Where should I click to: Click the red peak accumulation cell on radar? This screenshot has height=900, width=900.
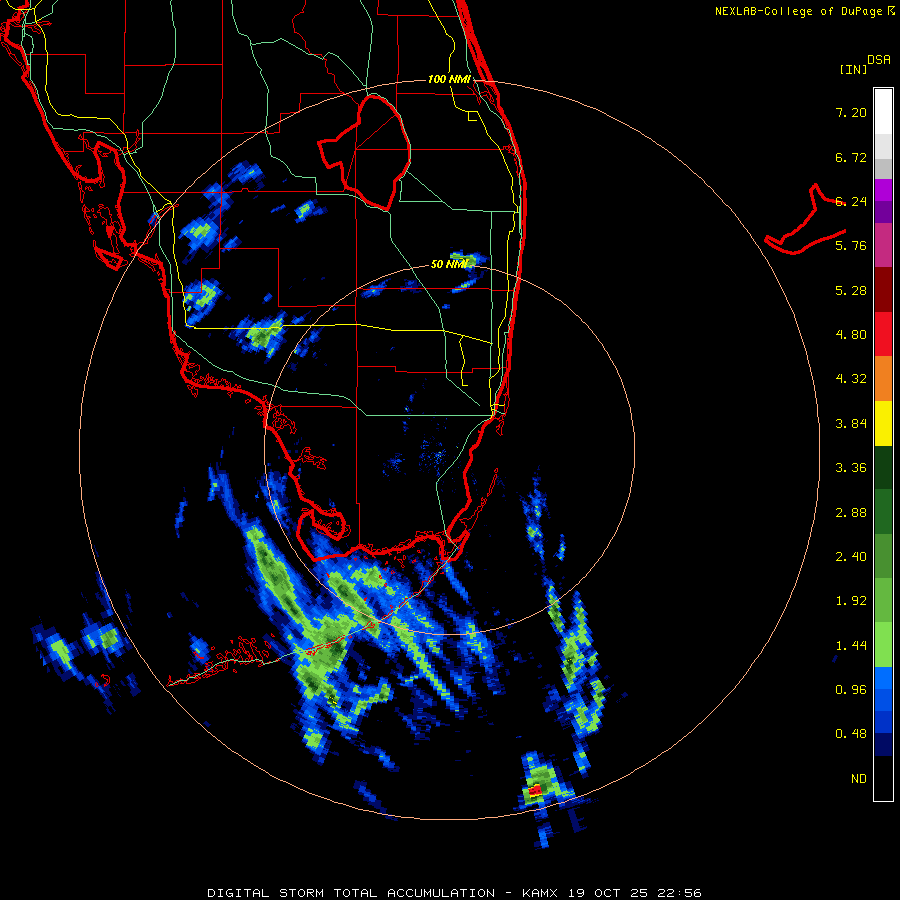[x=535, y=791]
